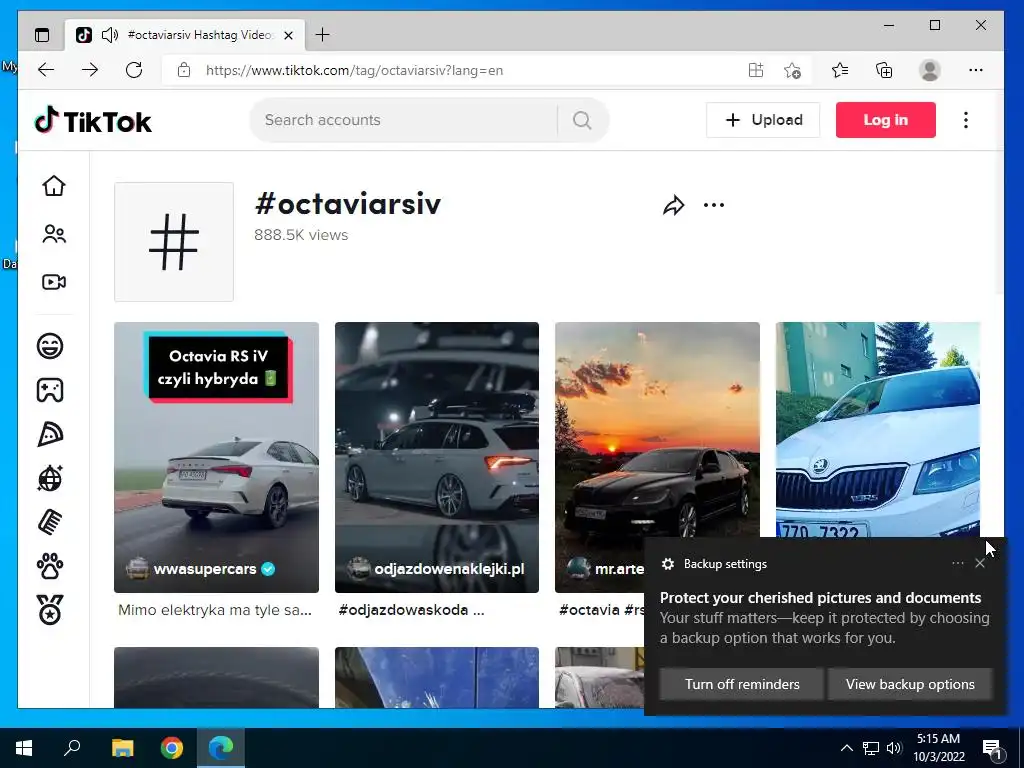Click View backup options
The image size is (1024, 768).
pyautogui.click(x=910, y=684)
